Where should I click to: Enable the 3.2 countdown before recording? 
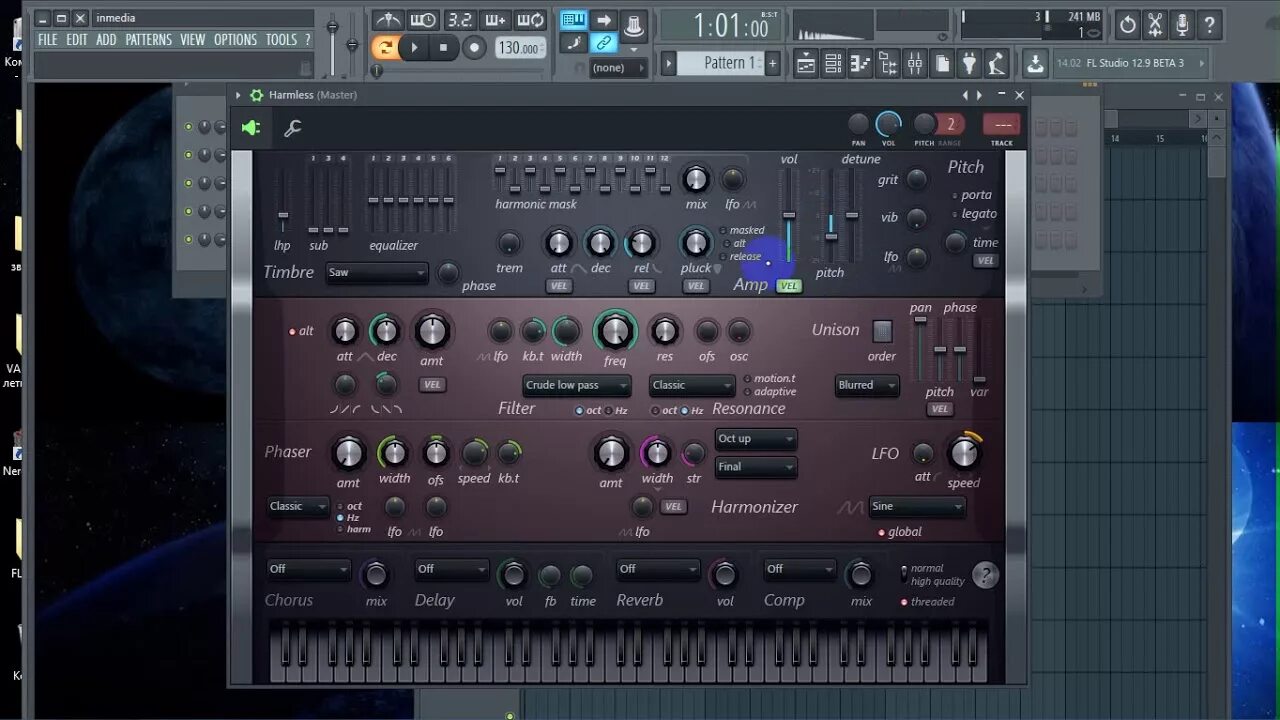(x=459, y=20)
